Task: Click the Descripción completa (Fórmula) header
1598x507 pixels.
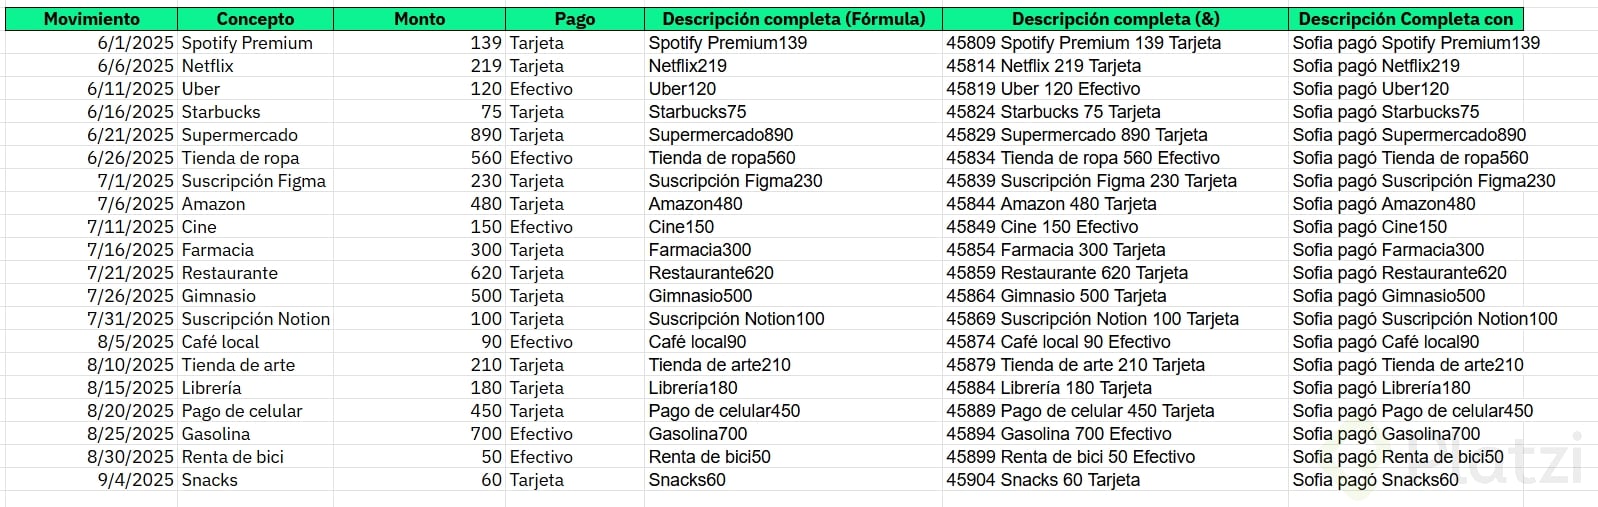Action: click(793, 19)
